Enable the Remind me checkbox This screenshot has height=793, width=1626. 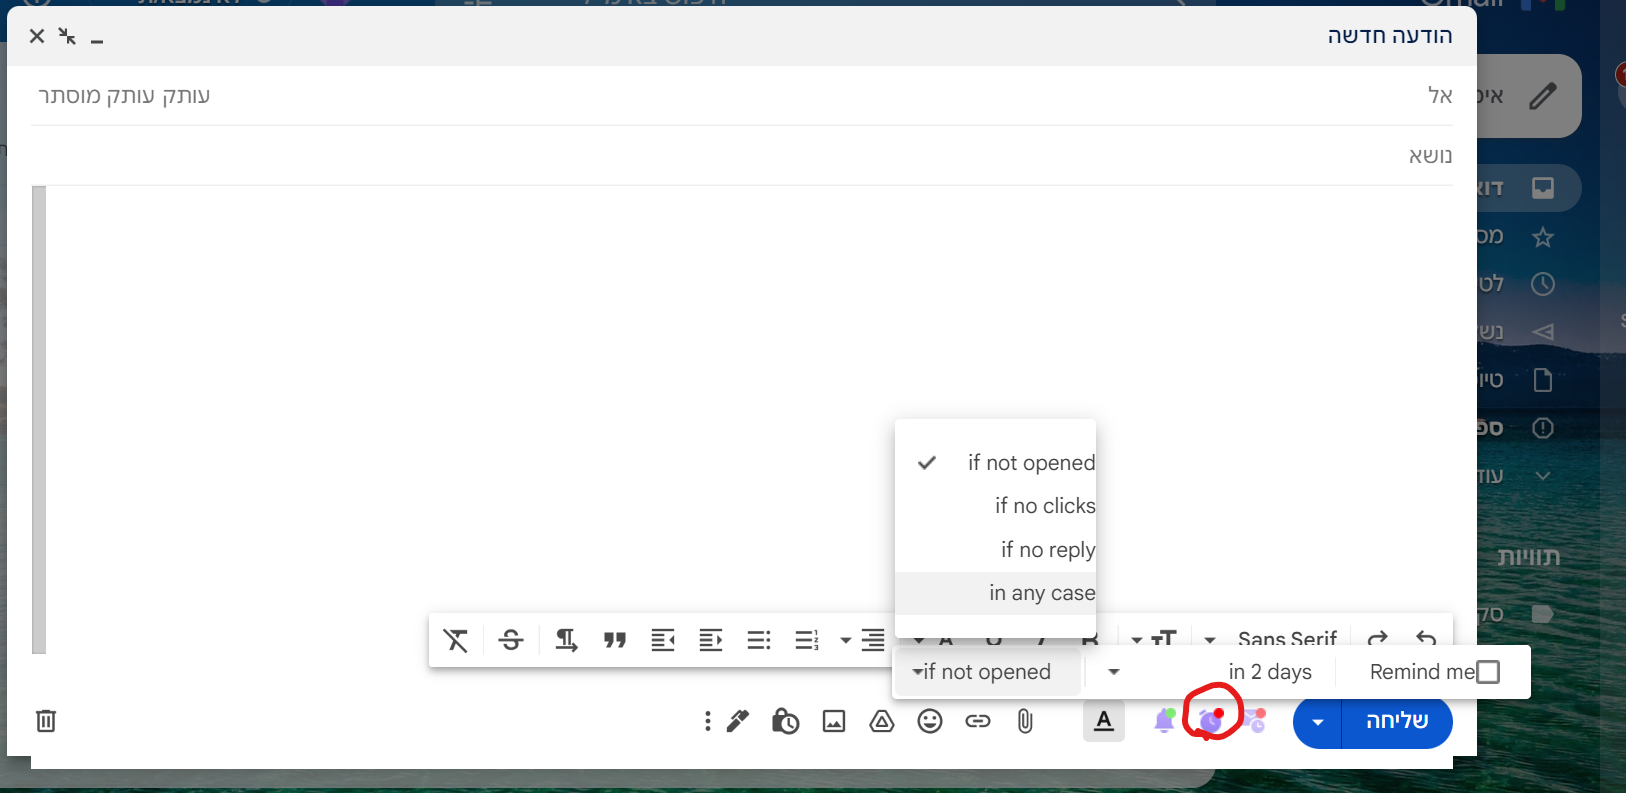(1488, 672)
